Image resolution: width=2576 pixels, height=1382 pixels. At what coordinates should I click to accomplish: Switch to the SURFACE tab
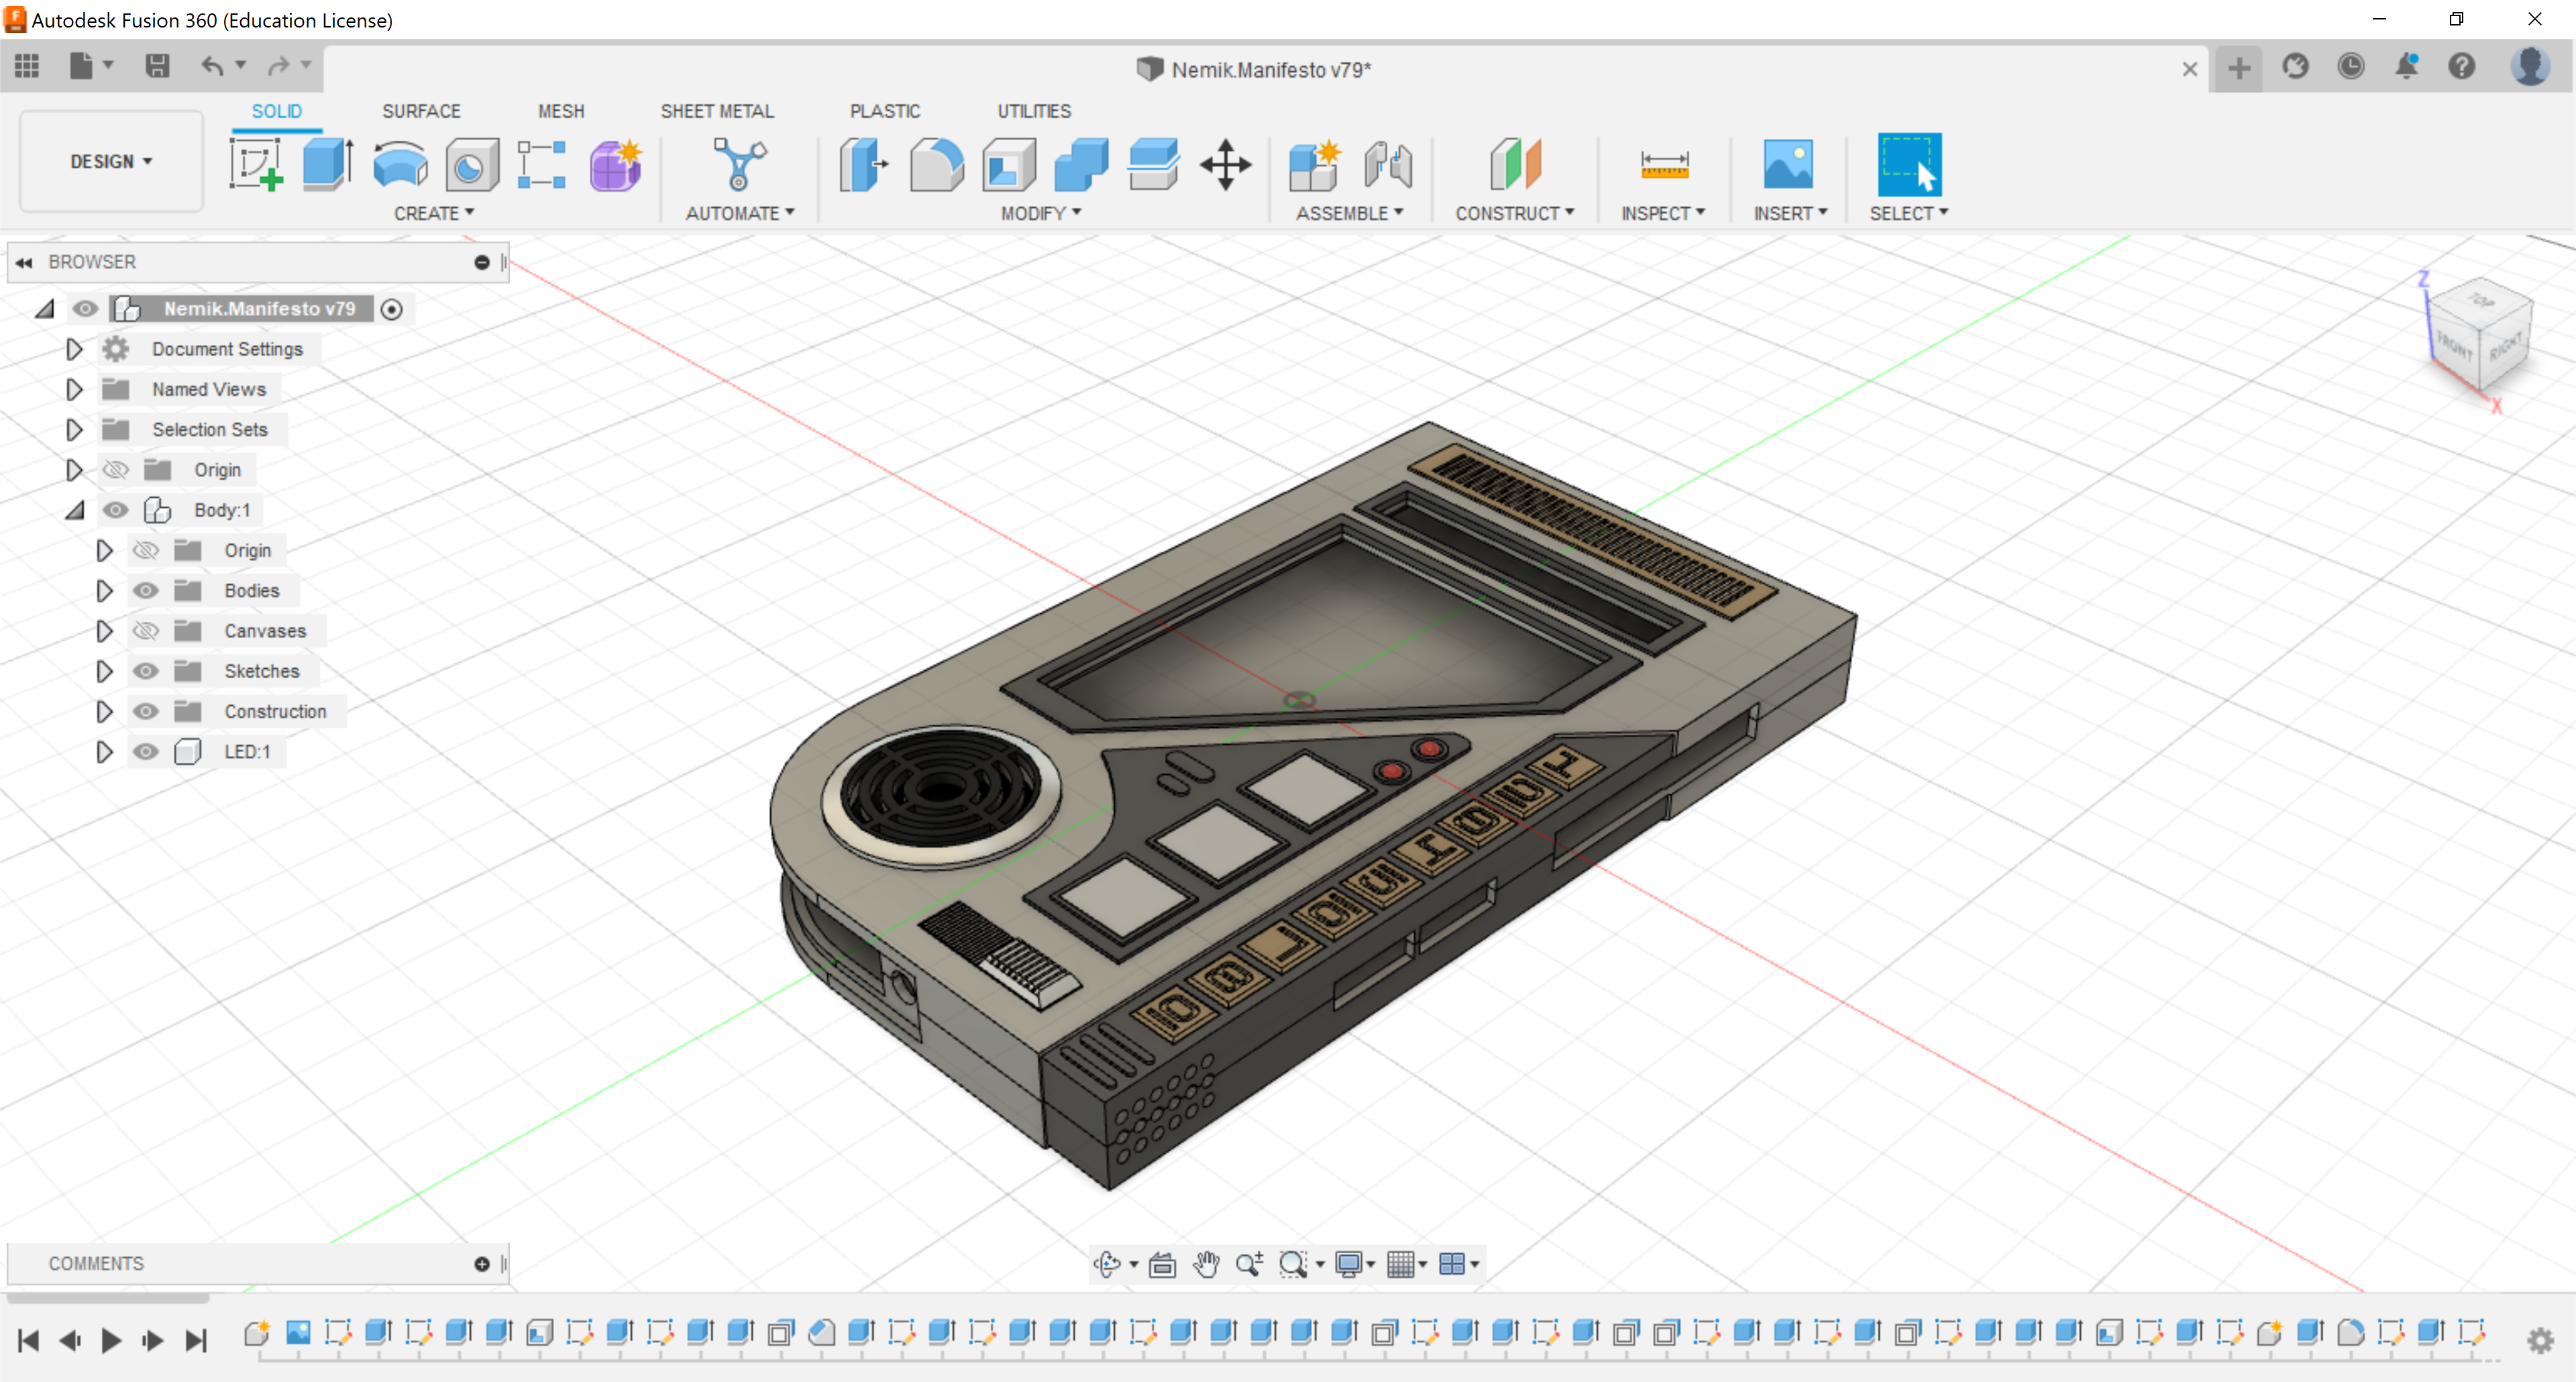pyautogui.click(x=421, y=111)
